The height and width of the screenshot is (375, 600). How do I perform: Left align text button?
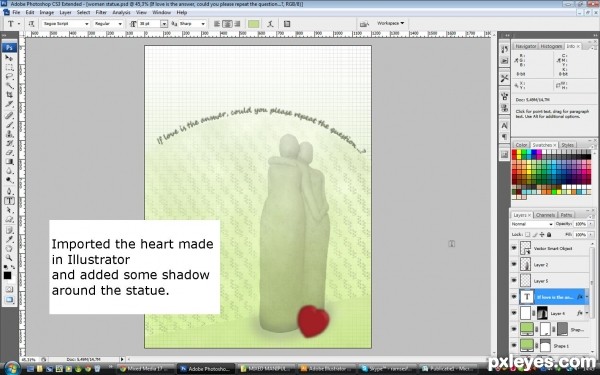(217, 24)
